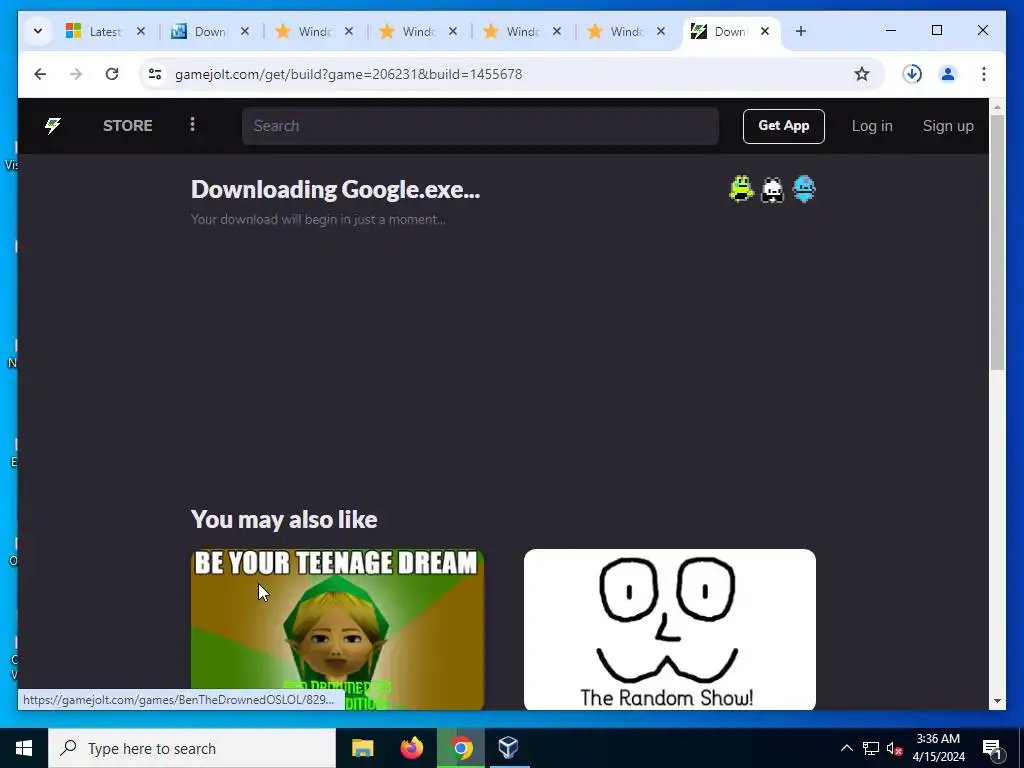Open the Game Jolt home logo
This screenshot has height=768, width=1024.
coord(53,125)
